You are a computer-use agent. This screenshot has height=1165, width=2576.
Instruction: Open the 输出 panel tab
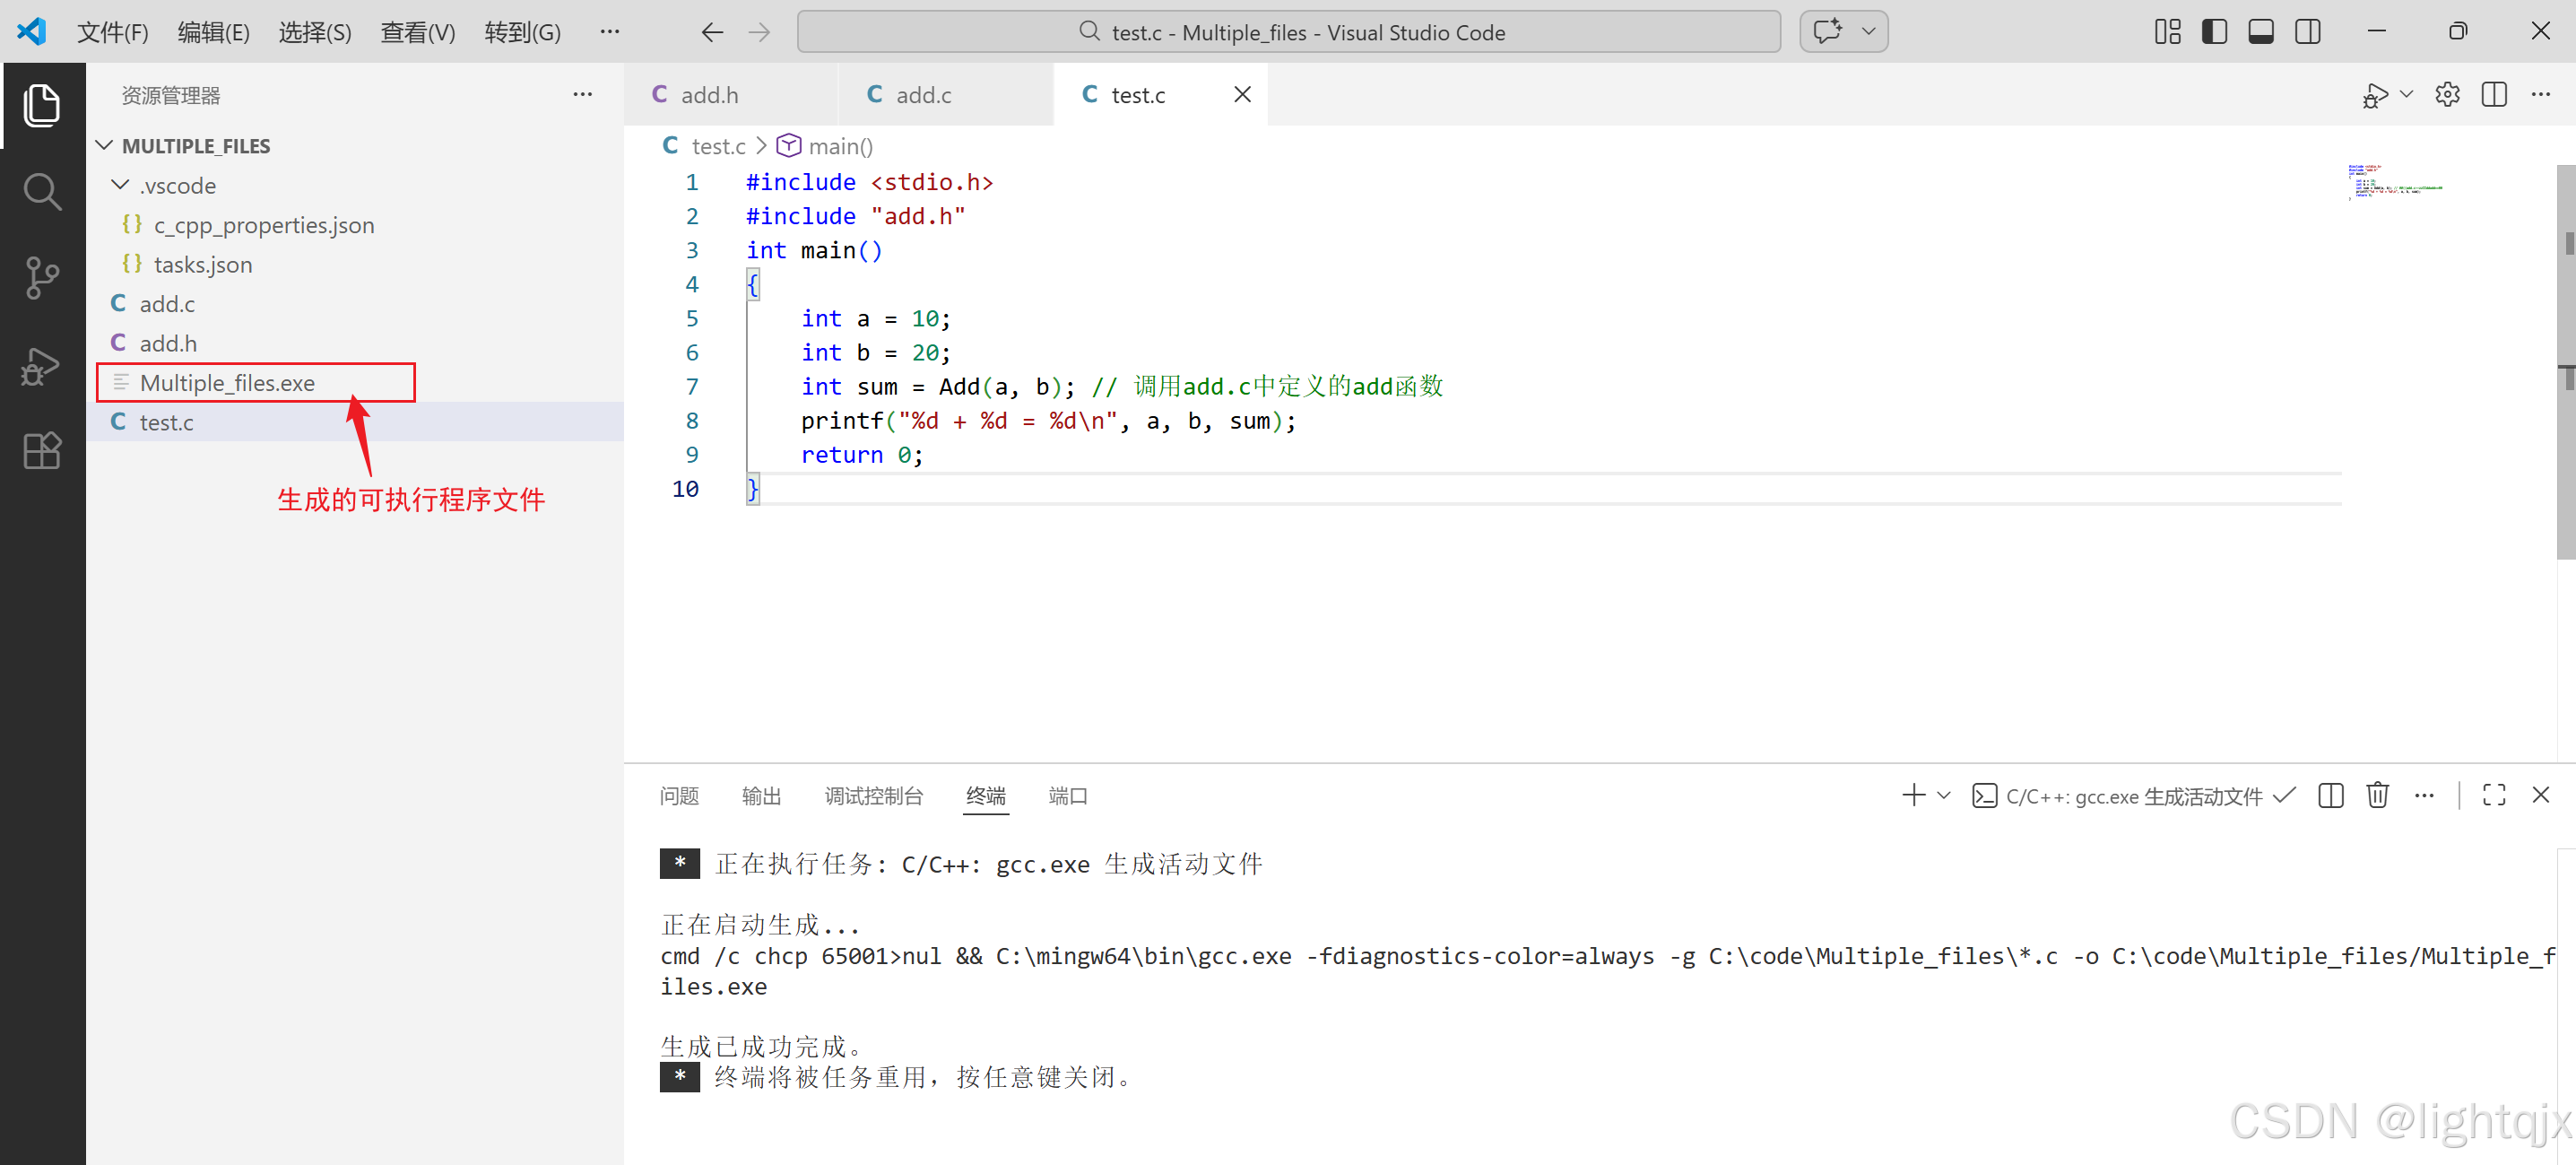(x=761, y=795)
